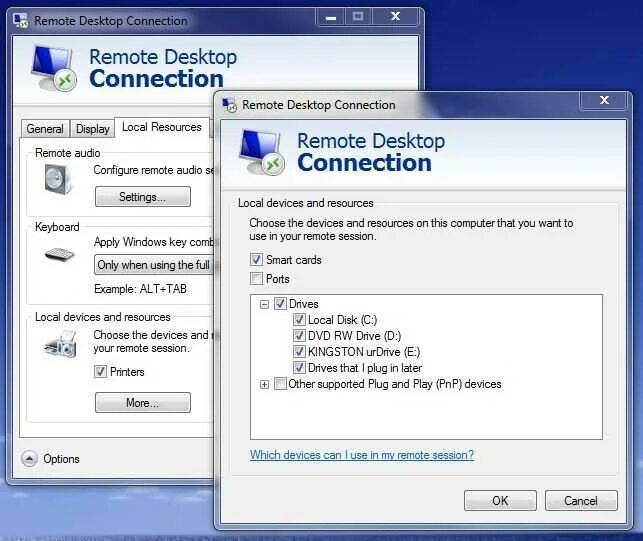Open 'Which devices can I use' help link
Screen dimensions: 643x541
point(362,455)
